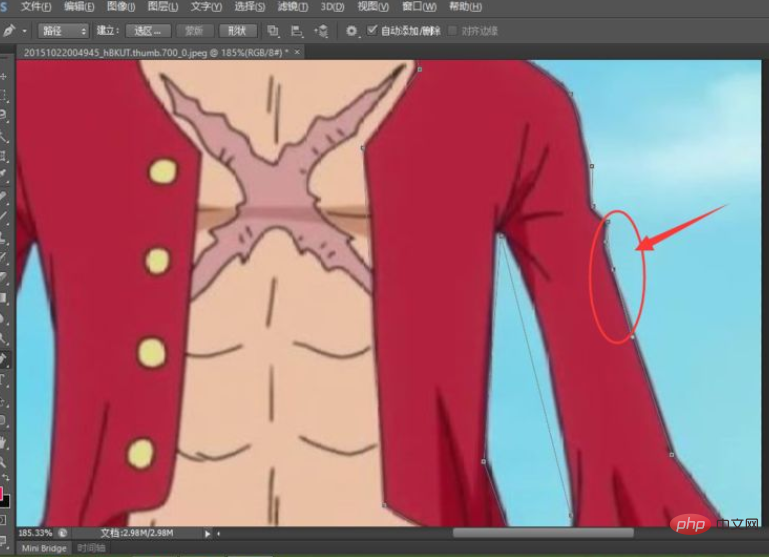769x557 pixels.
Task: Toggle Quick Mask mode
Action: click(x=3, y=520)
